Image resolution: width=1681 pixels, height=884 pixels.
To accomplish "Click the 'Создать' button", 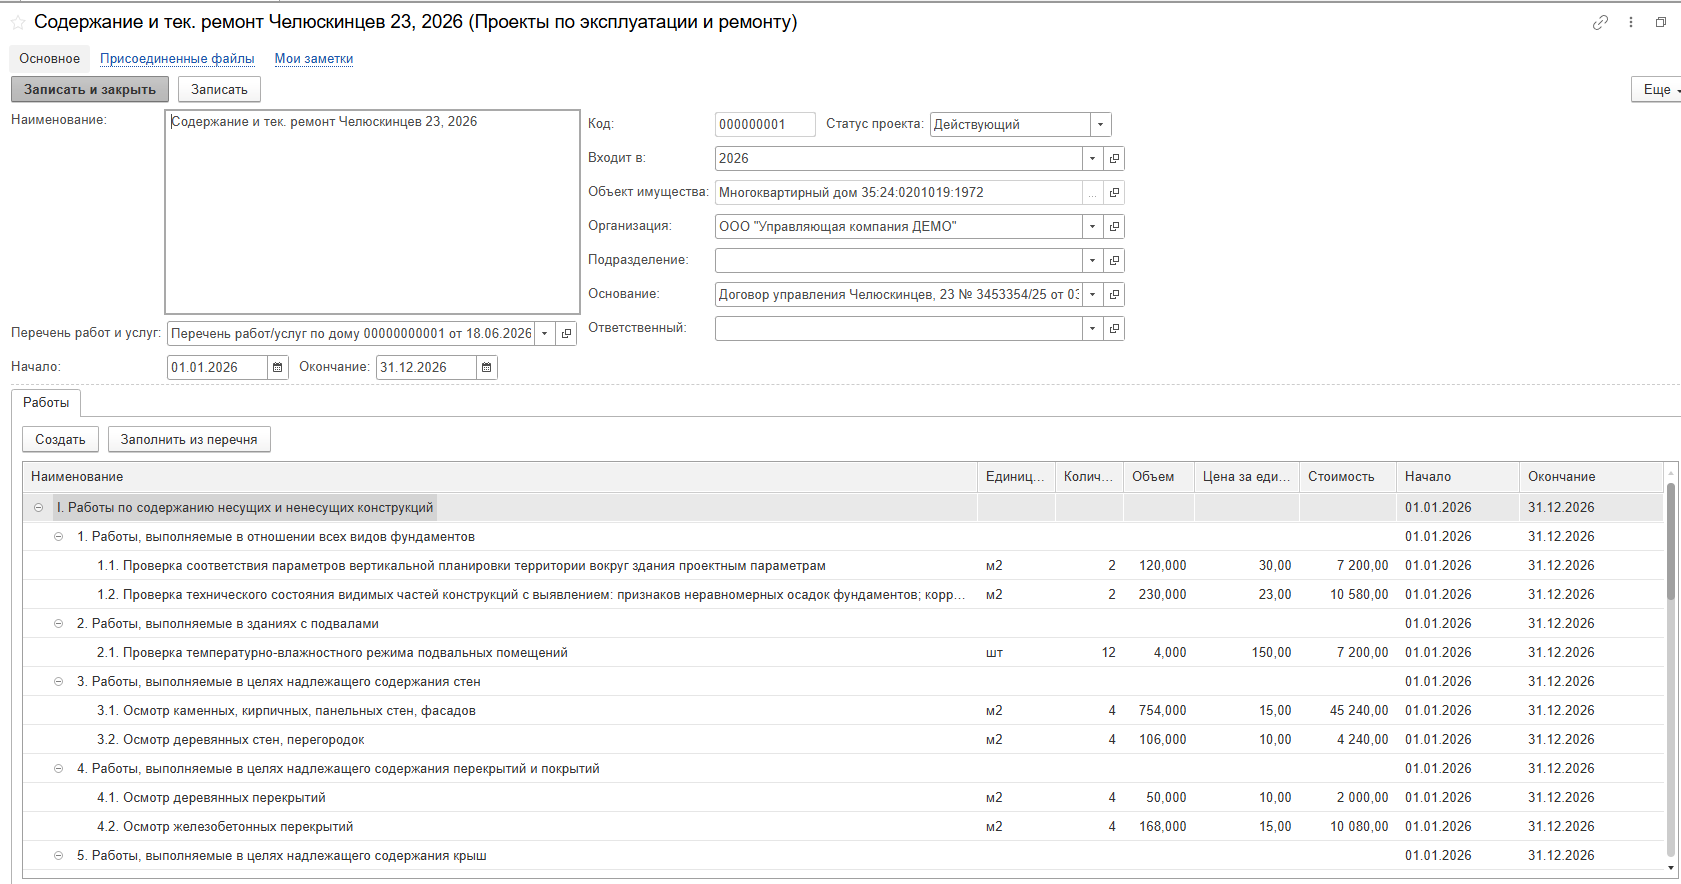I will click(x=60, y=439).
